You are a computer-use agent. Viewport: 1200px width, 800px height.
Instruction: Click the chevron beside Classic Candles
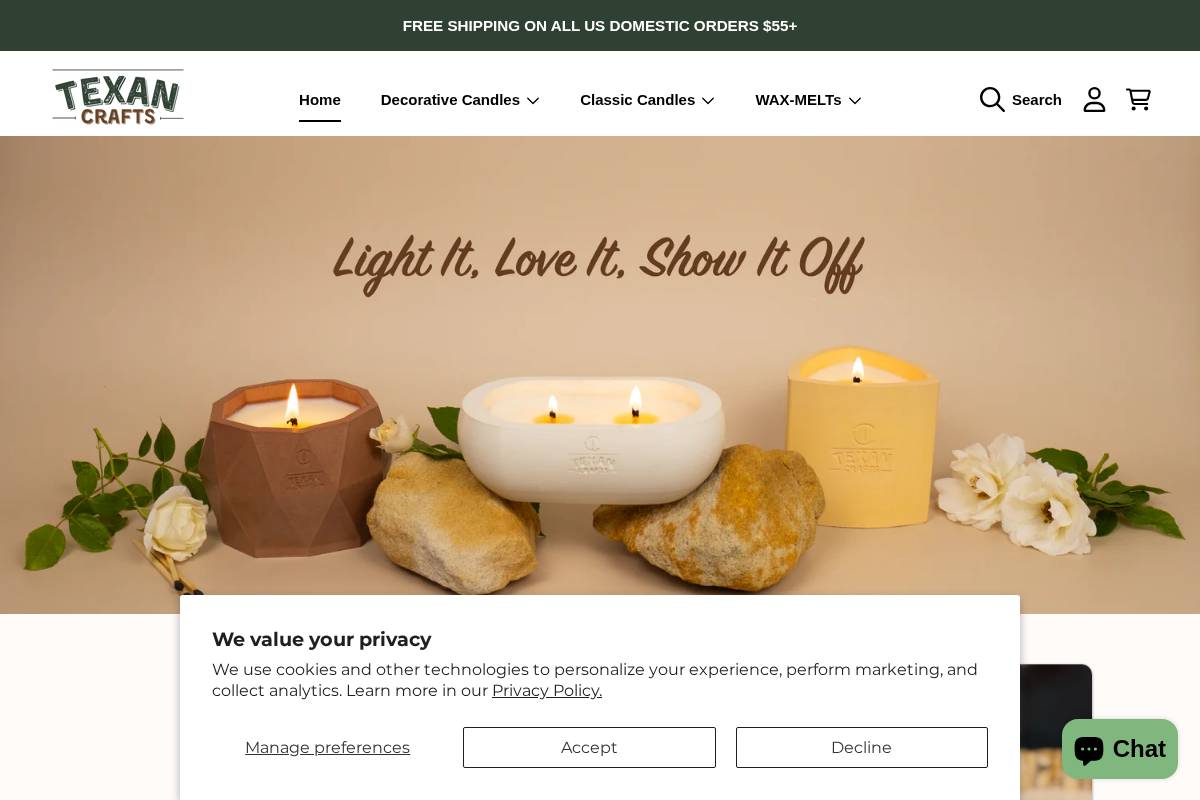tap(708, 100)
